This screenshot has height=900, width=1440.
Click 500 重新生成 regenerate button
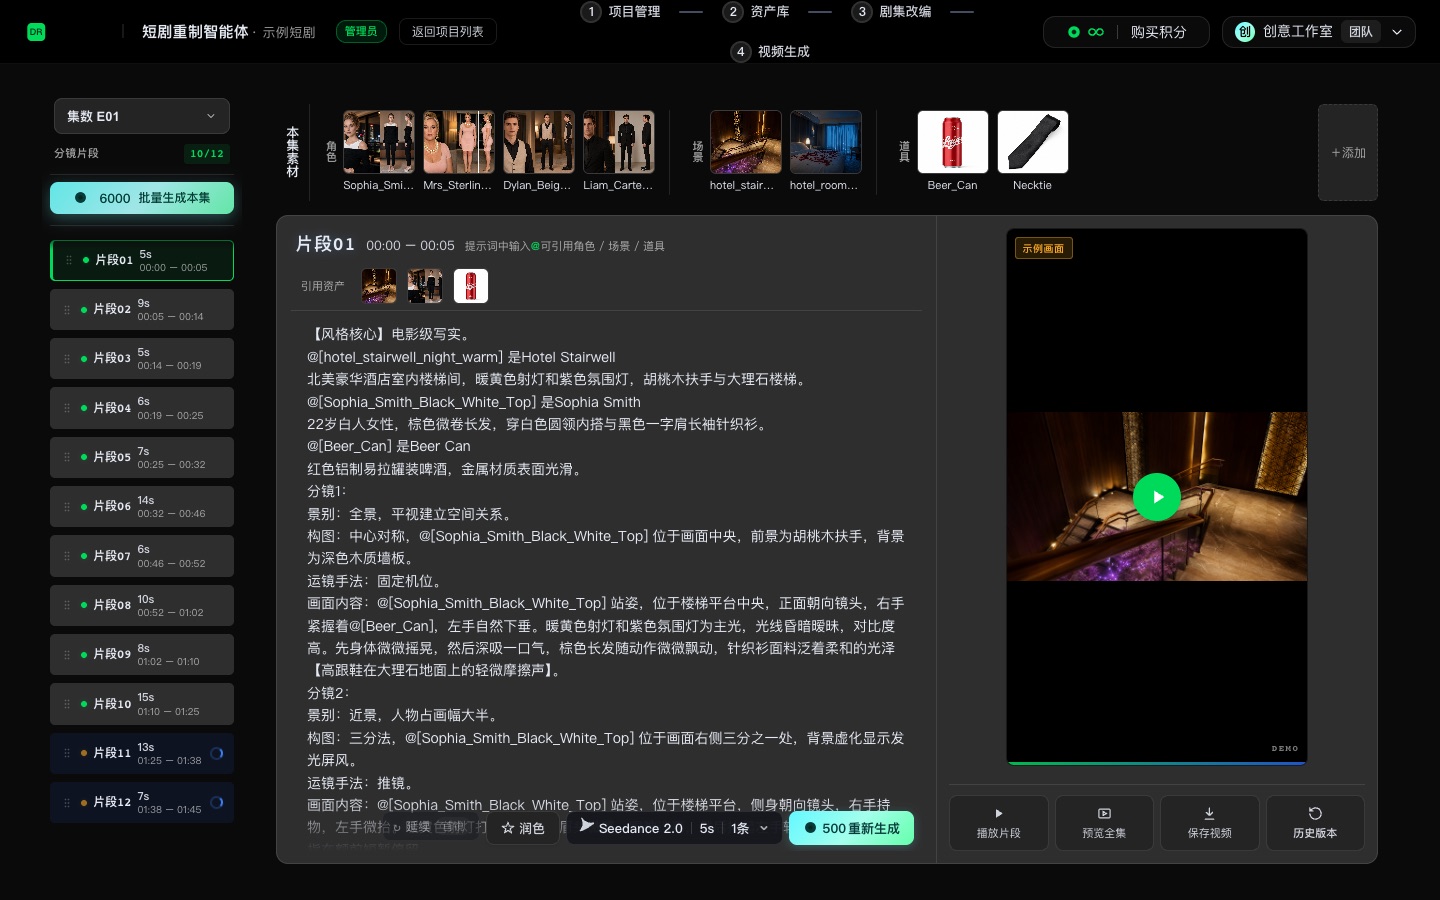852,828
